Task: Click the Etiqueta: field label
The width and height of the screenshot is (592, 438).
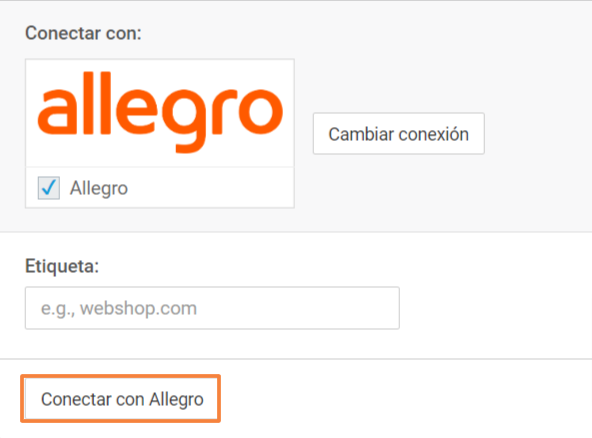Action: tap(62, 266)
